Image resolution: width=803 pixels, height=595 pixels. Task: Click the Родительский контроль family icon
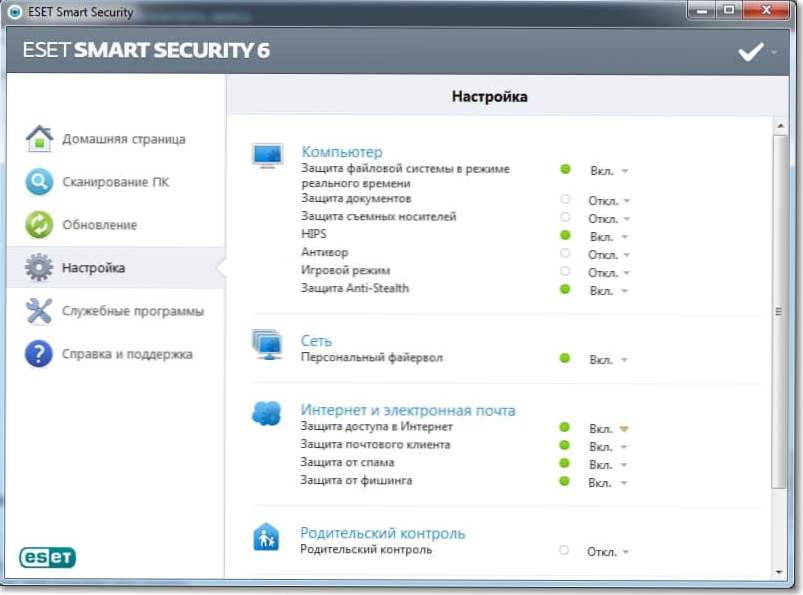[266, 538]
